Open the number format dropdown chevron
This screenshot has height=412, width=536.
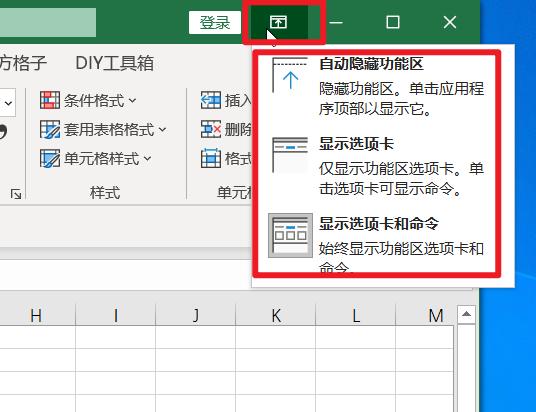pyautogui.click(x=8, y=103)
